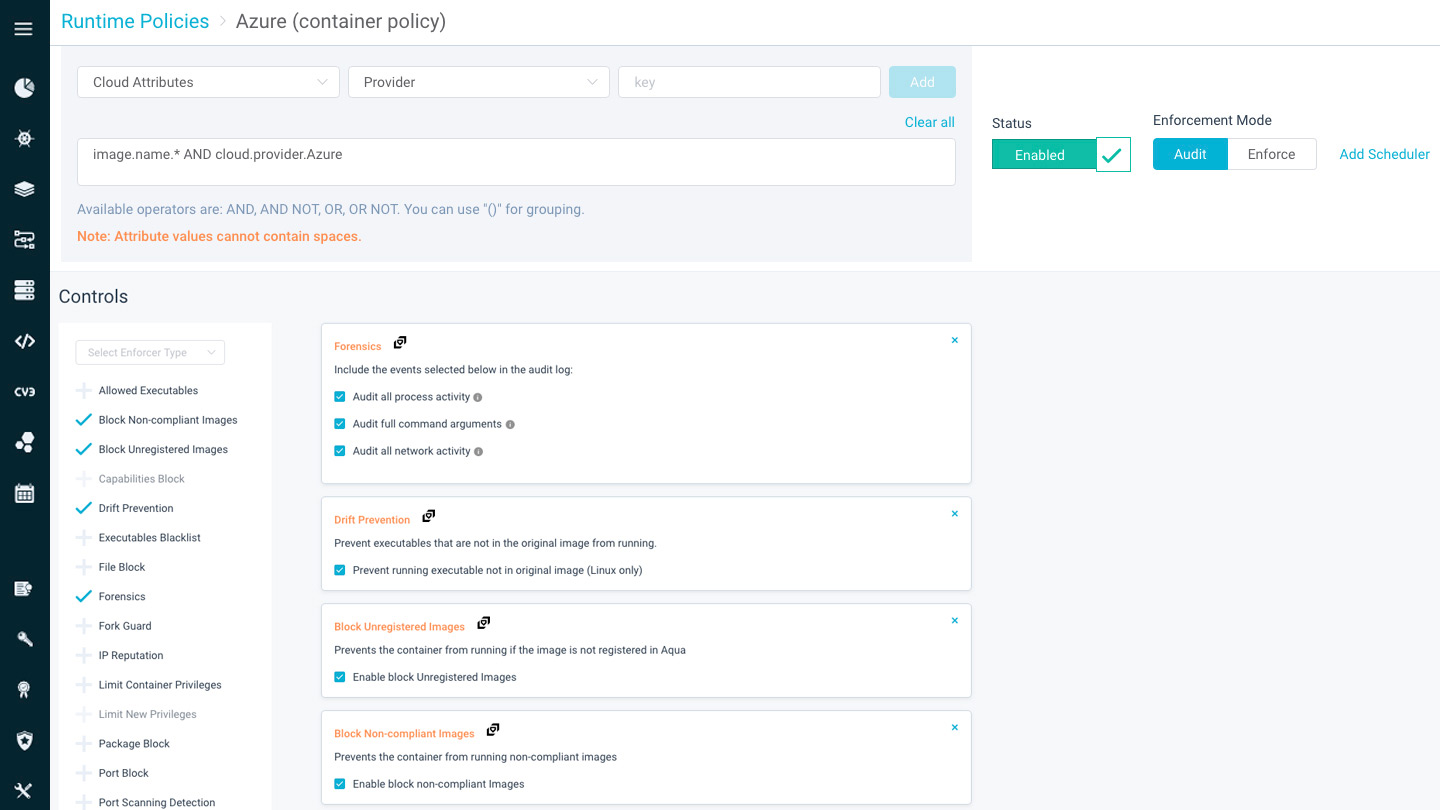Expand the Provider dropdown
Viewport: 1440px width, 810px height.
coord(478,82)
